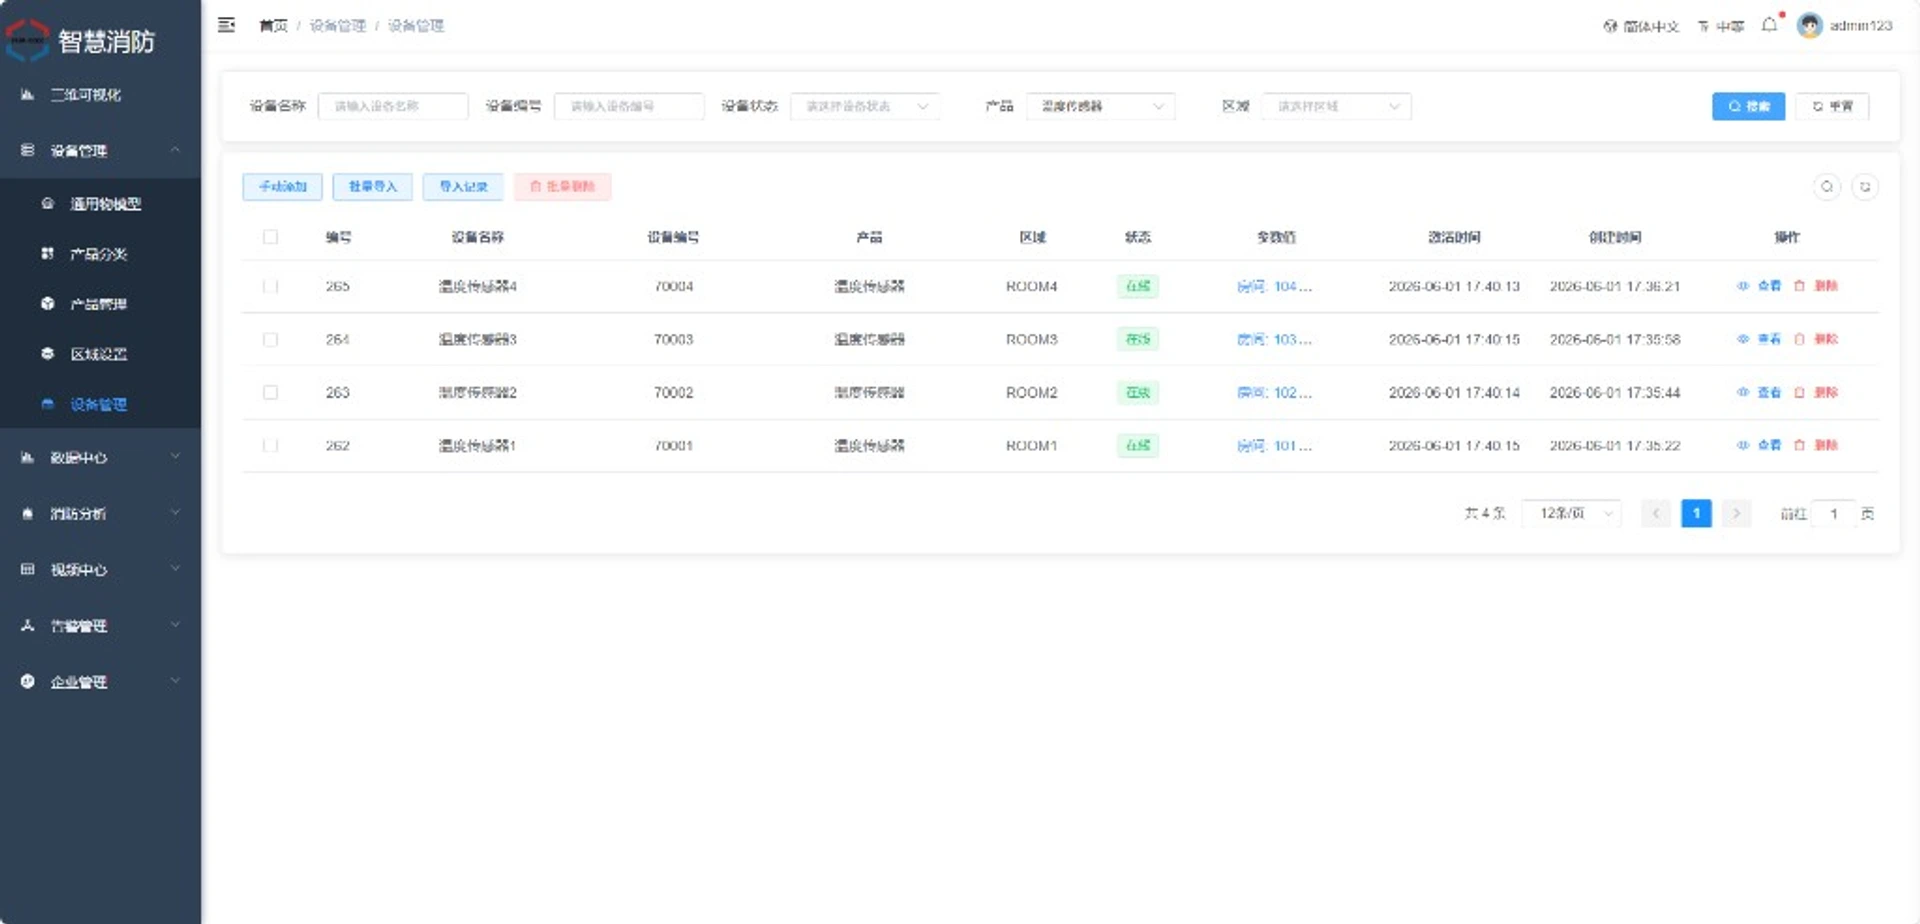
Task: Open 通用物模型 submenu item
Action: (x=100, y=203)
